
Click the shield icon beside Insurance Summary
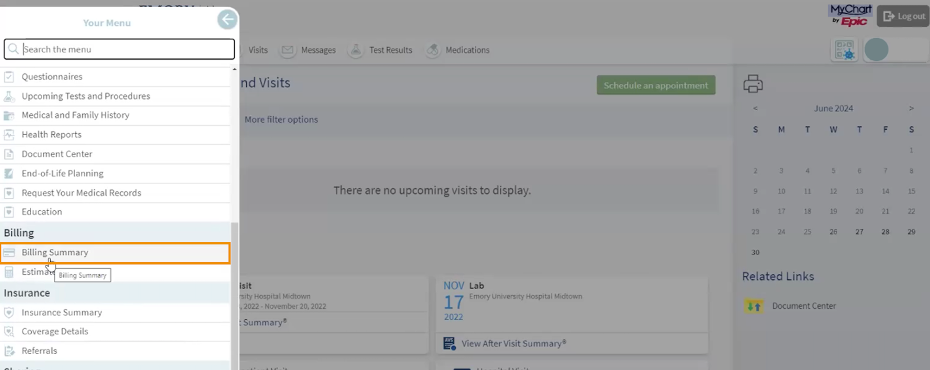9,312
